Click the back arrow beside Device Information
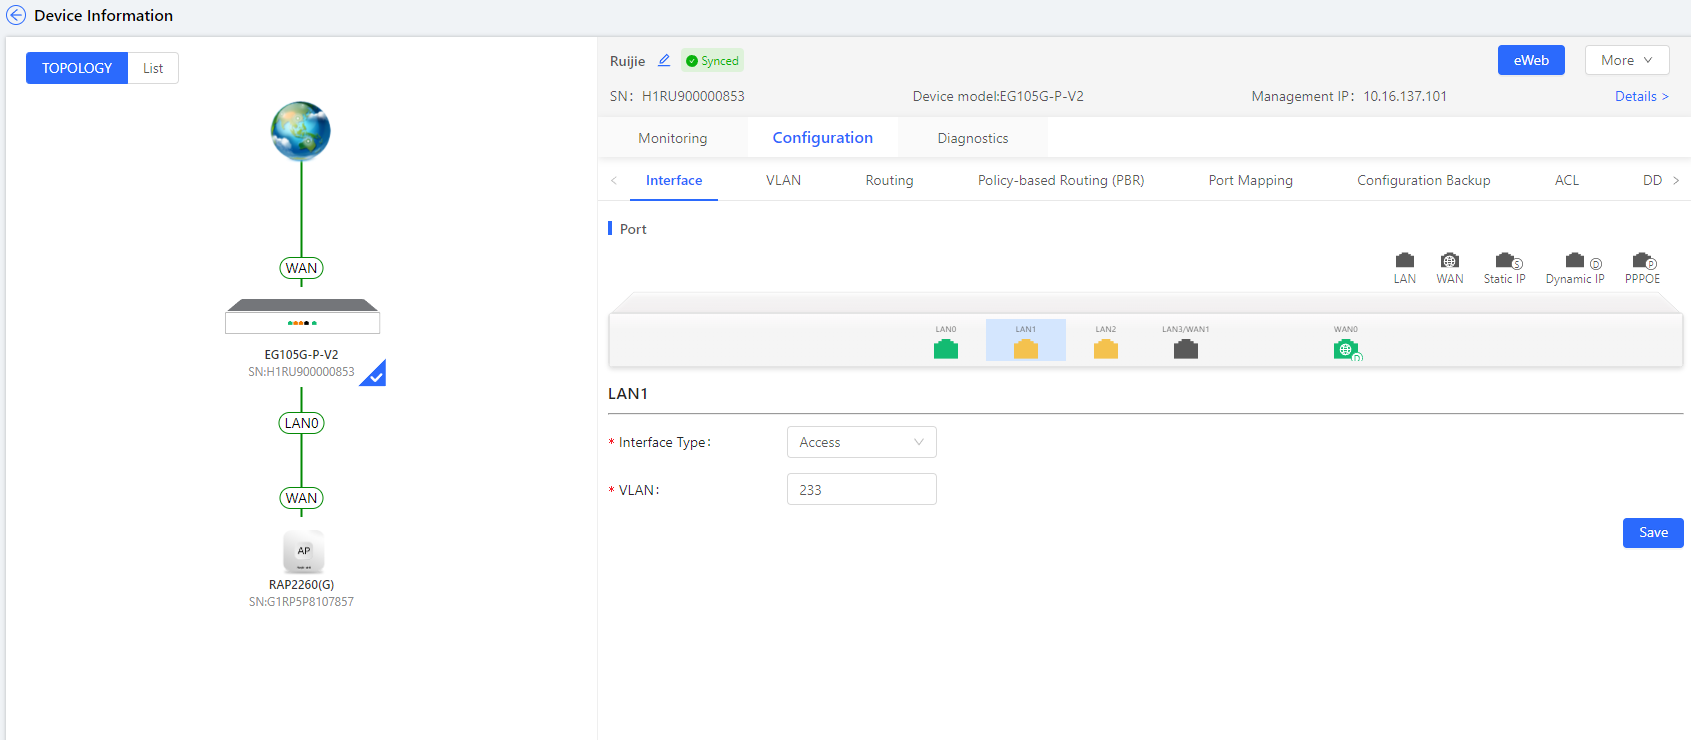The image size is (1691, 740). pyautogui.click(x=16, y=15)
